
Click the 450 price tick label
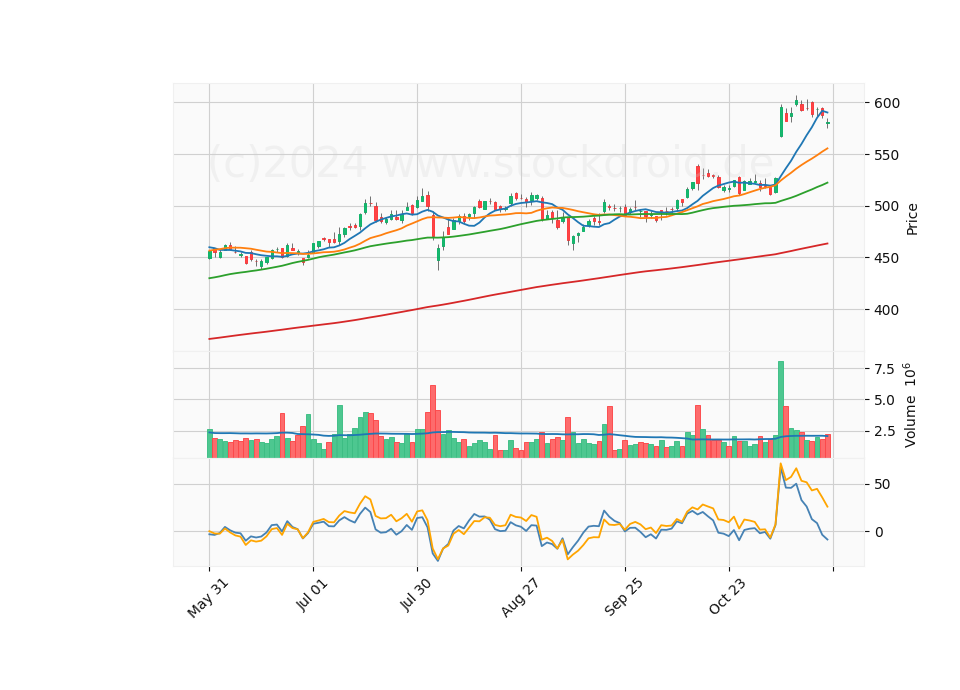887,258
